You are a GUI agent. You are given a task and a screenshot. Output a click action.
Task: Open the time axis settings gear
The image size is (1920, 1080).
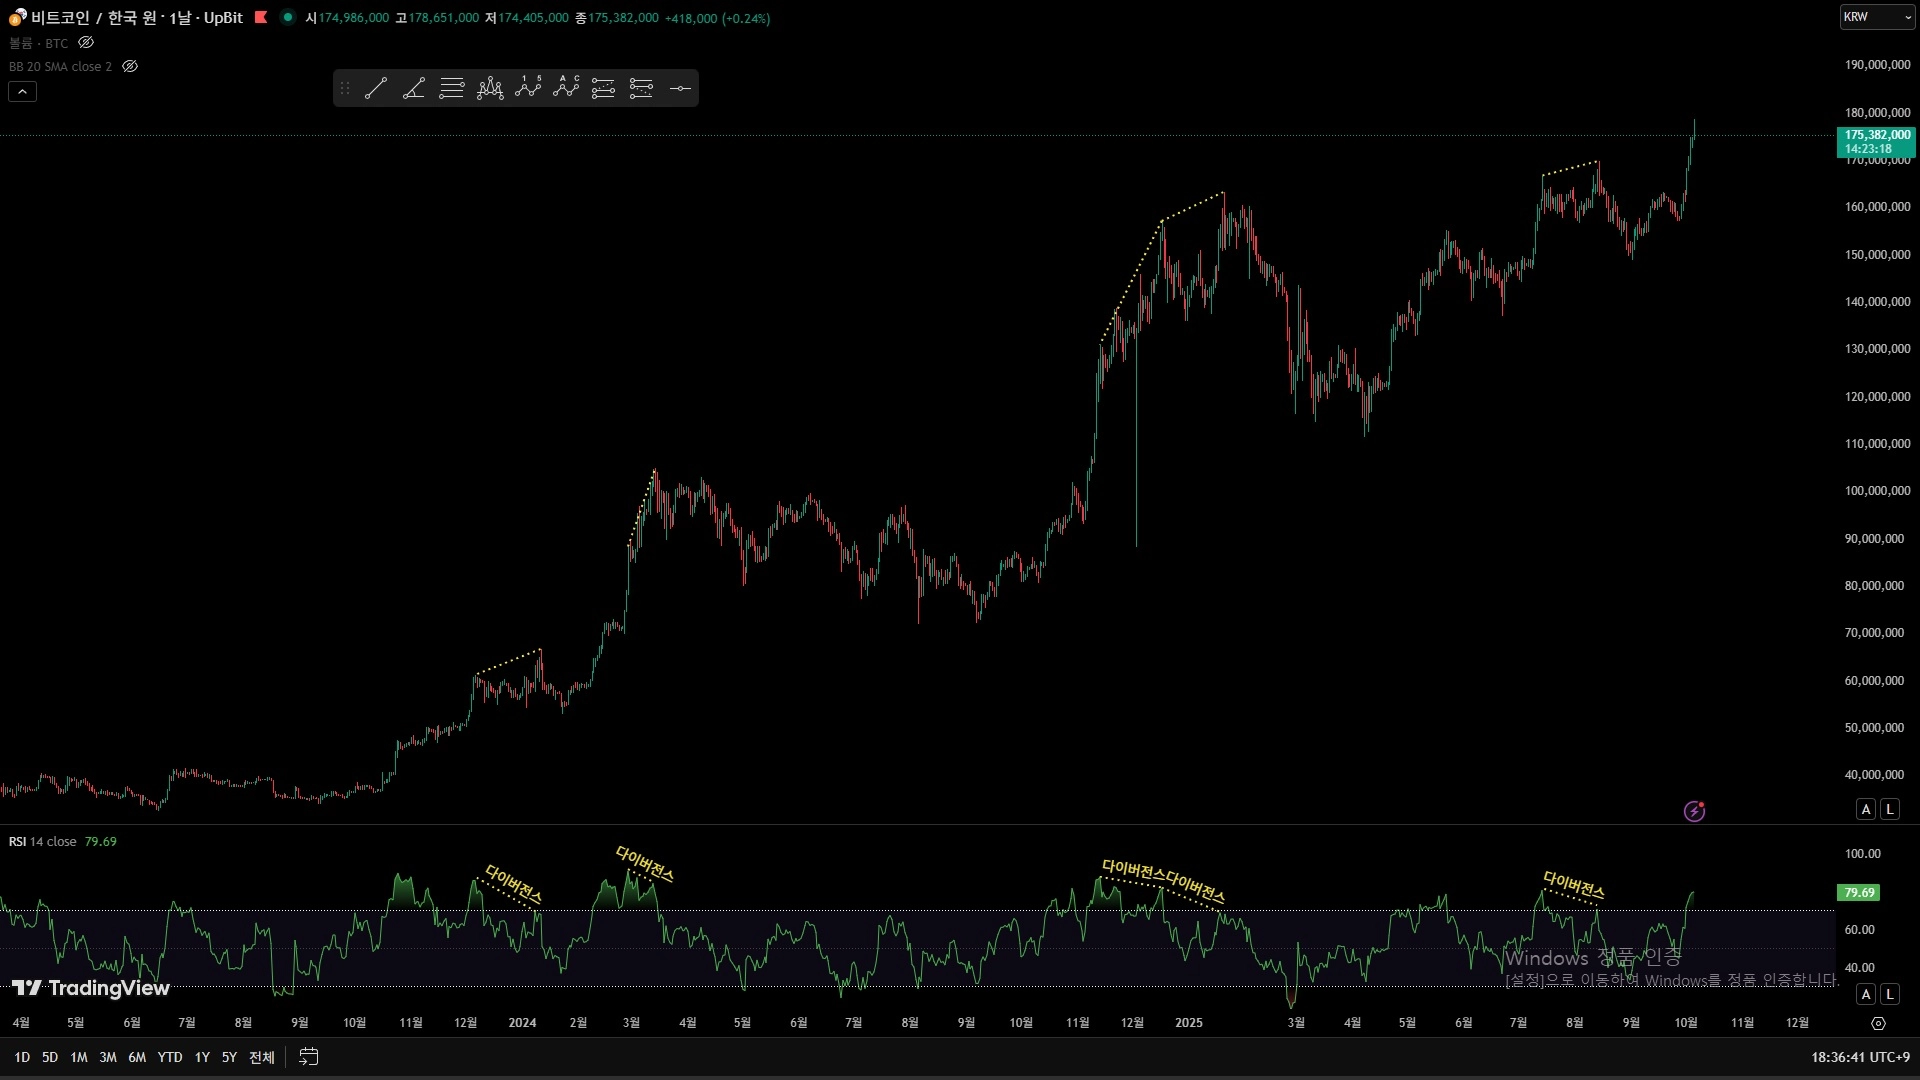point(1878,1023)
